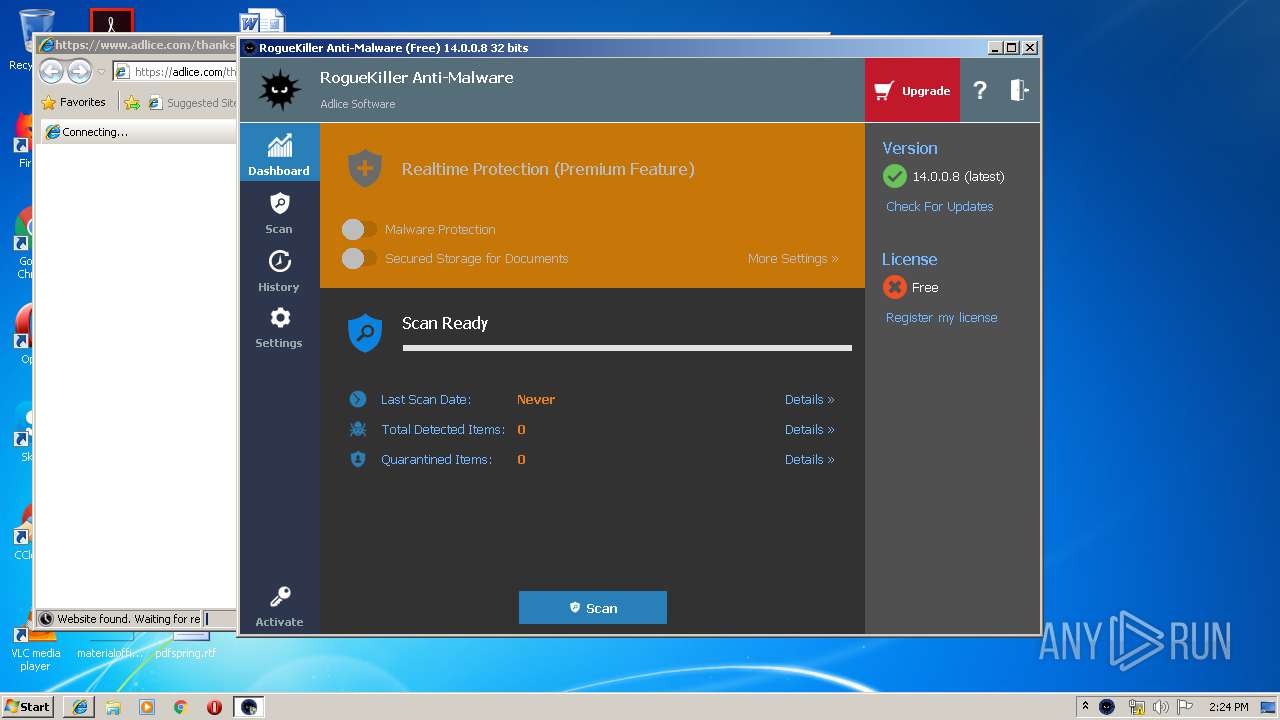This screenshot has height=720, width=1280.
Task: Click the scan progress bar
Action: 627,348
